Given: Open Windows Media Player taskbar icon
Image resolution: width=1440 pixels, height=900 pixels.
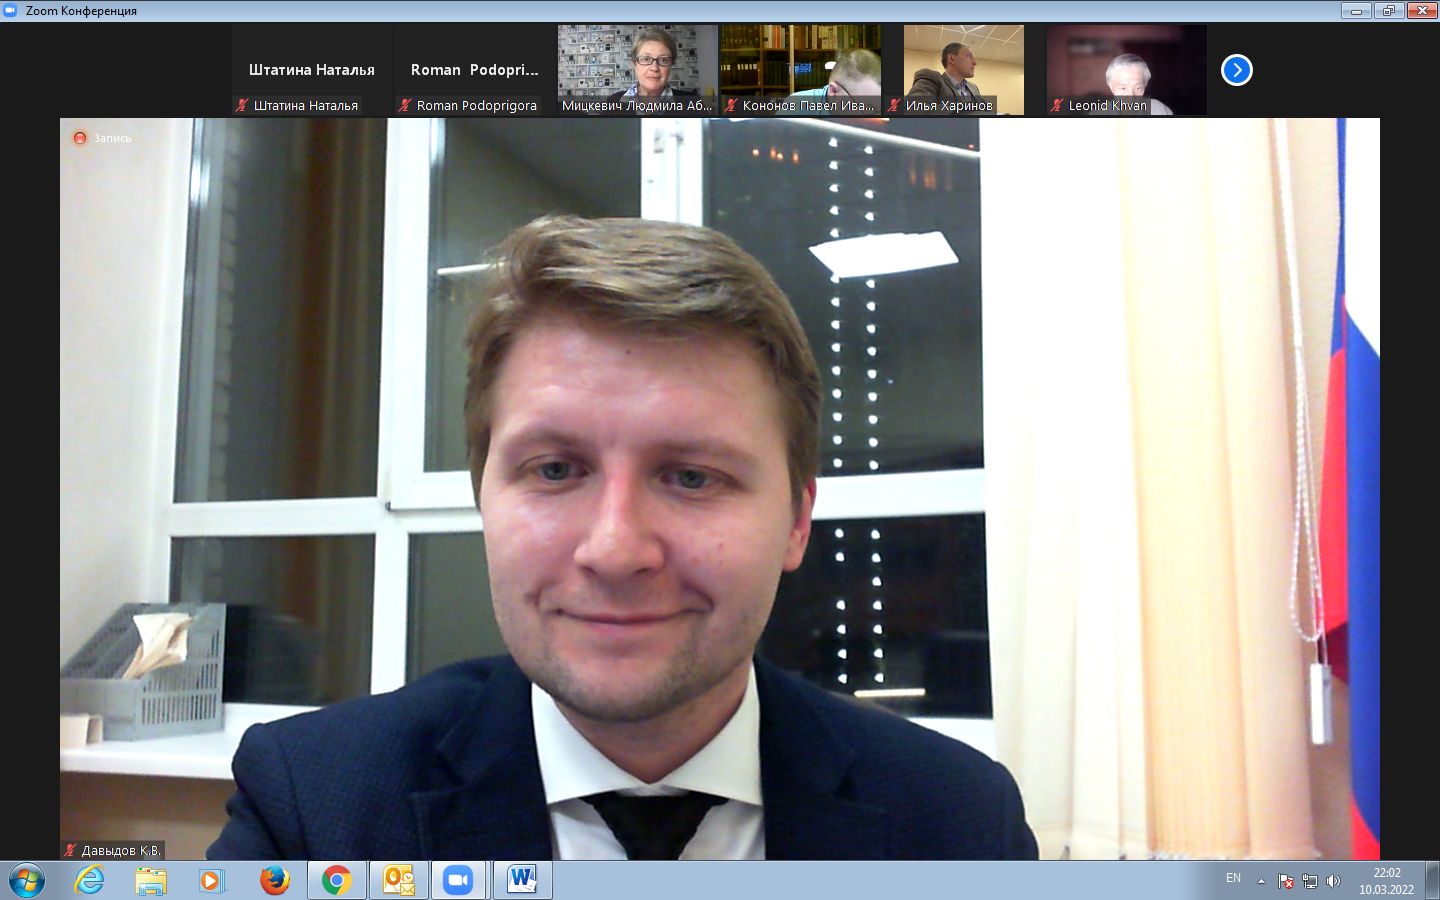Looking at the screenshot, I should click(x=211, y=880).
